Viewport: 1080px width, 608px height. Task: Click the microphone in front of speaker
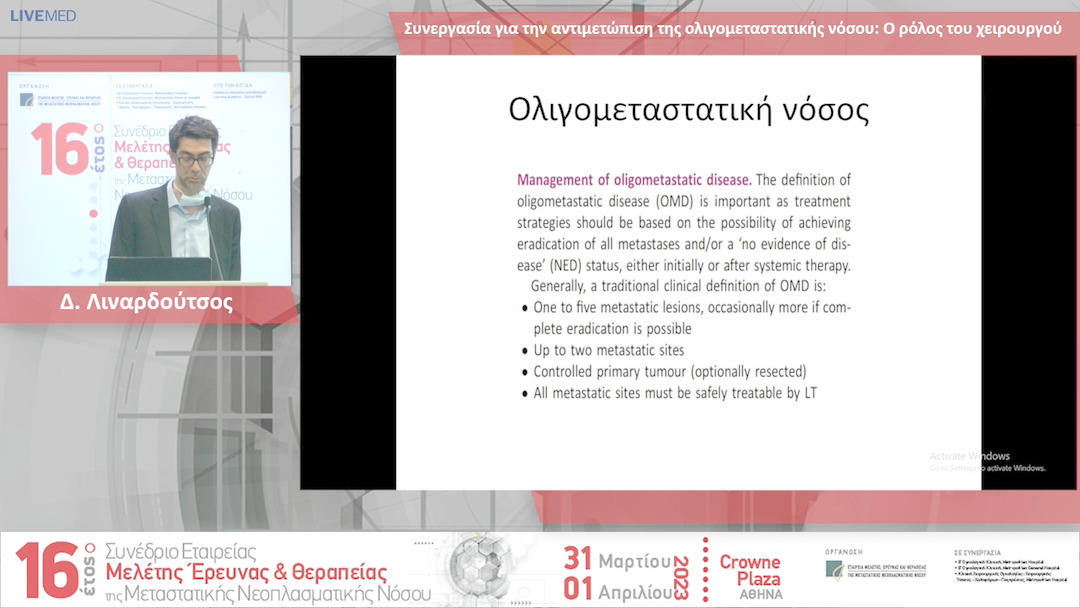(x=208, y=206)
